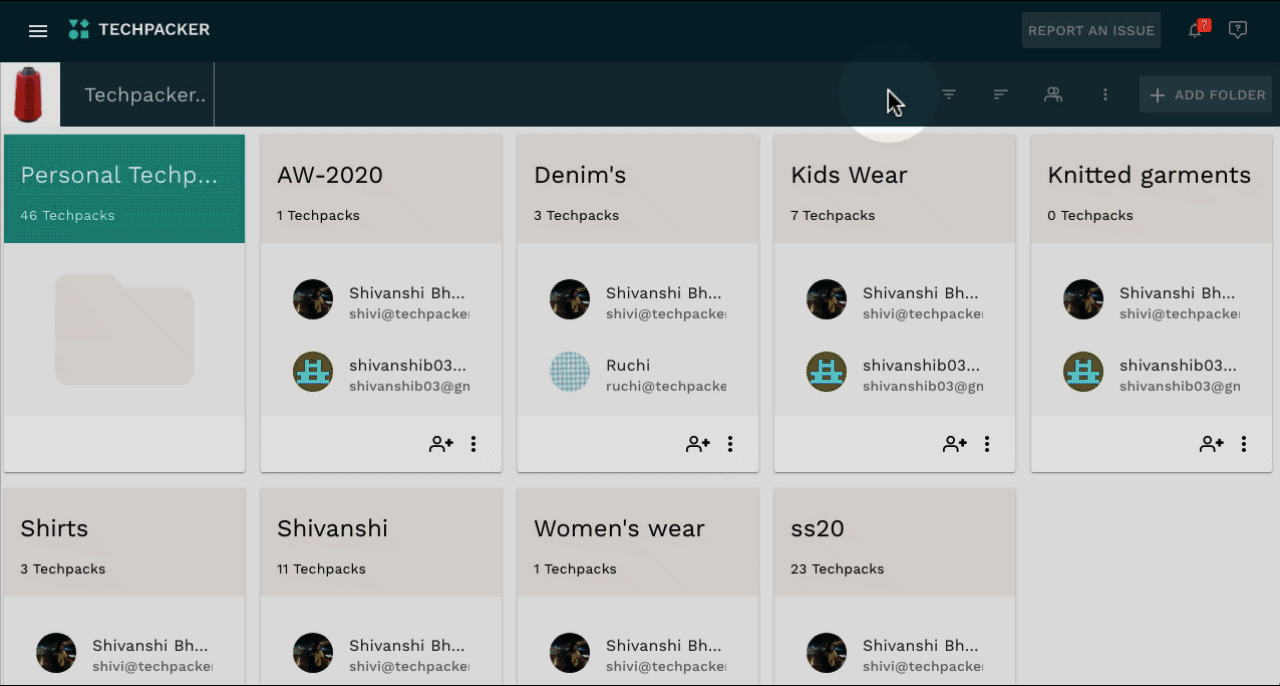This screenshot has width=1280, height=686.
Task: Open the Personal Techpacks folder card
Action: pyautogui.click(x=124, y=188)
